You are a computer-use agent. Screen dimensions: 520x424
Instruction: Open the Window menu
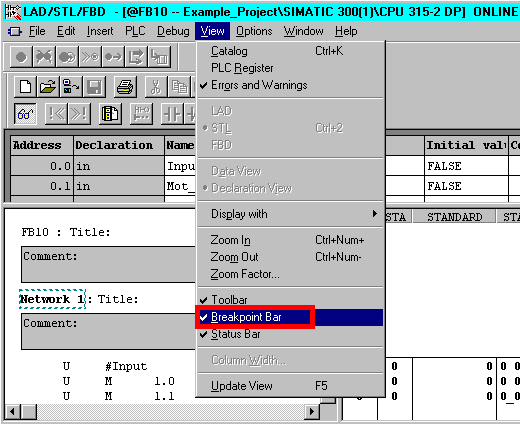click(x=303, y=31)
